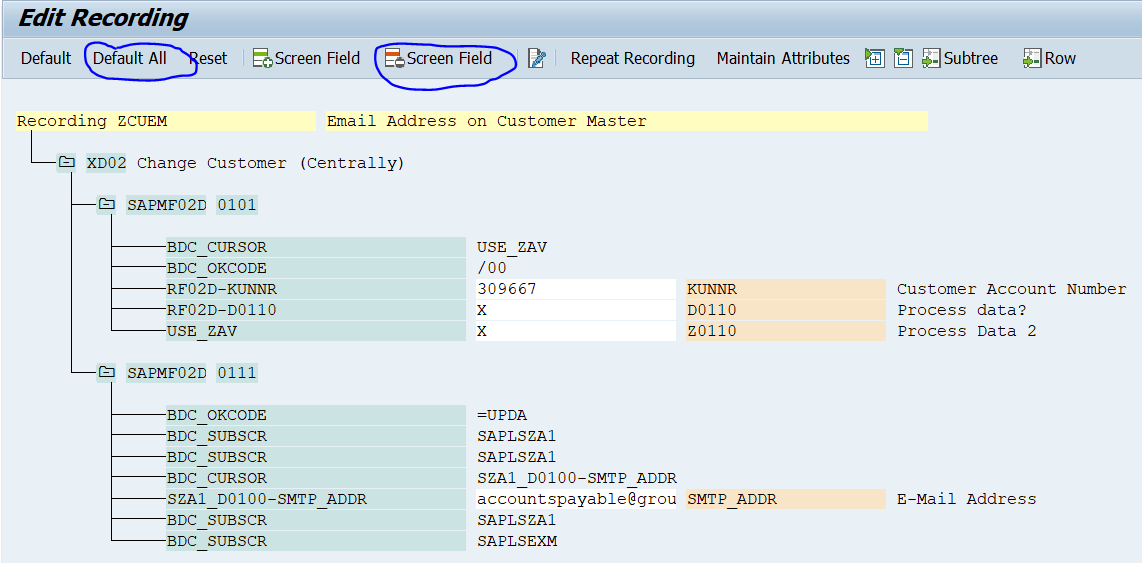Click the X value field for RF02D-D0110
1142x563 pixels.
click(x=575, y=310)
